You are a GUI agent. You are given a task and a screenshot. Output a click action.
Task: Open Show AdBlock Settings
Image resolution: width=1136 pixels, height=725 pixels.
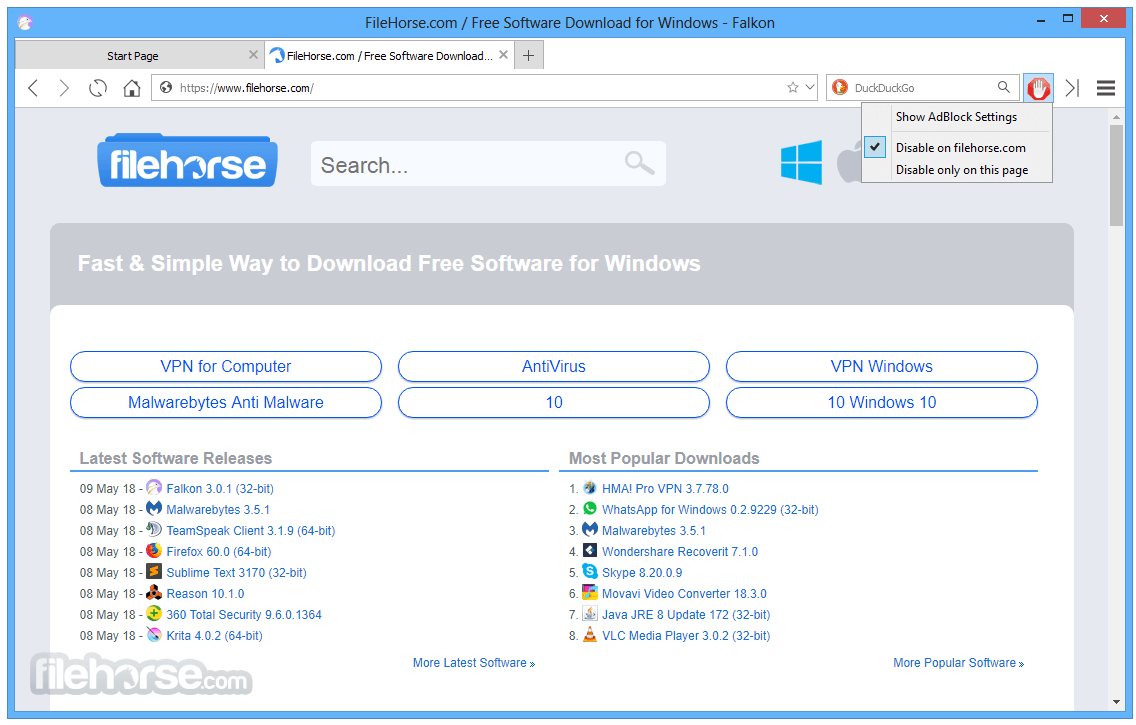956,117
